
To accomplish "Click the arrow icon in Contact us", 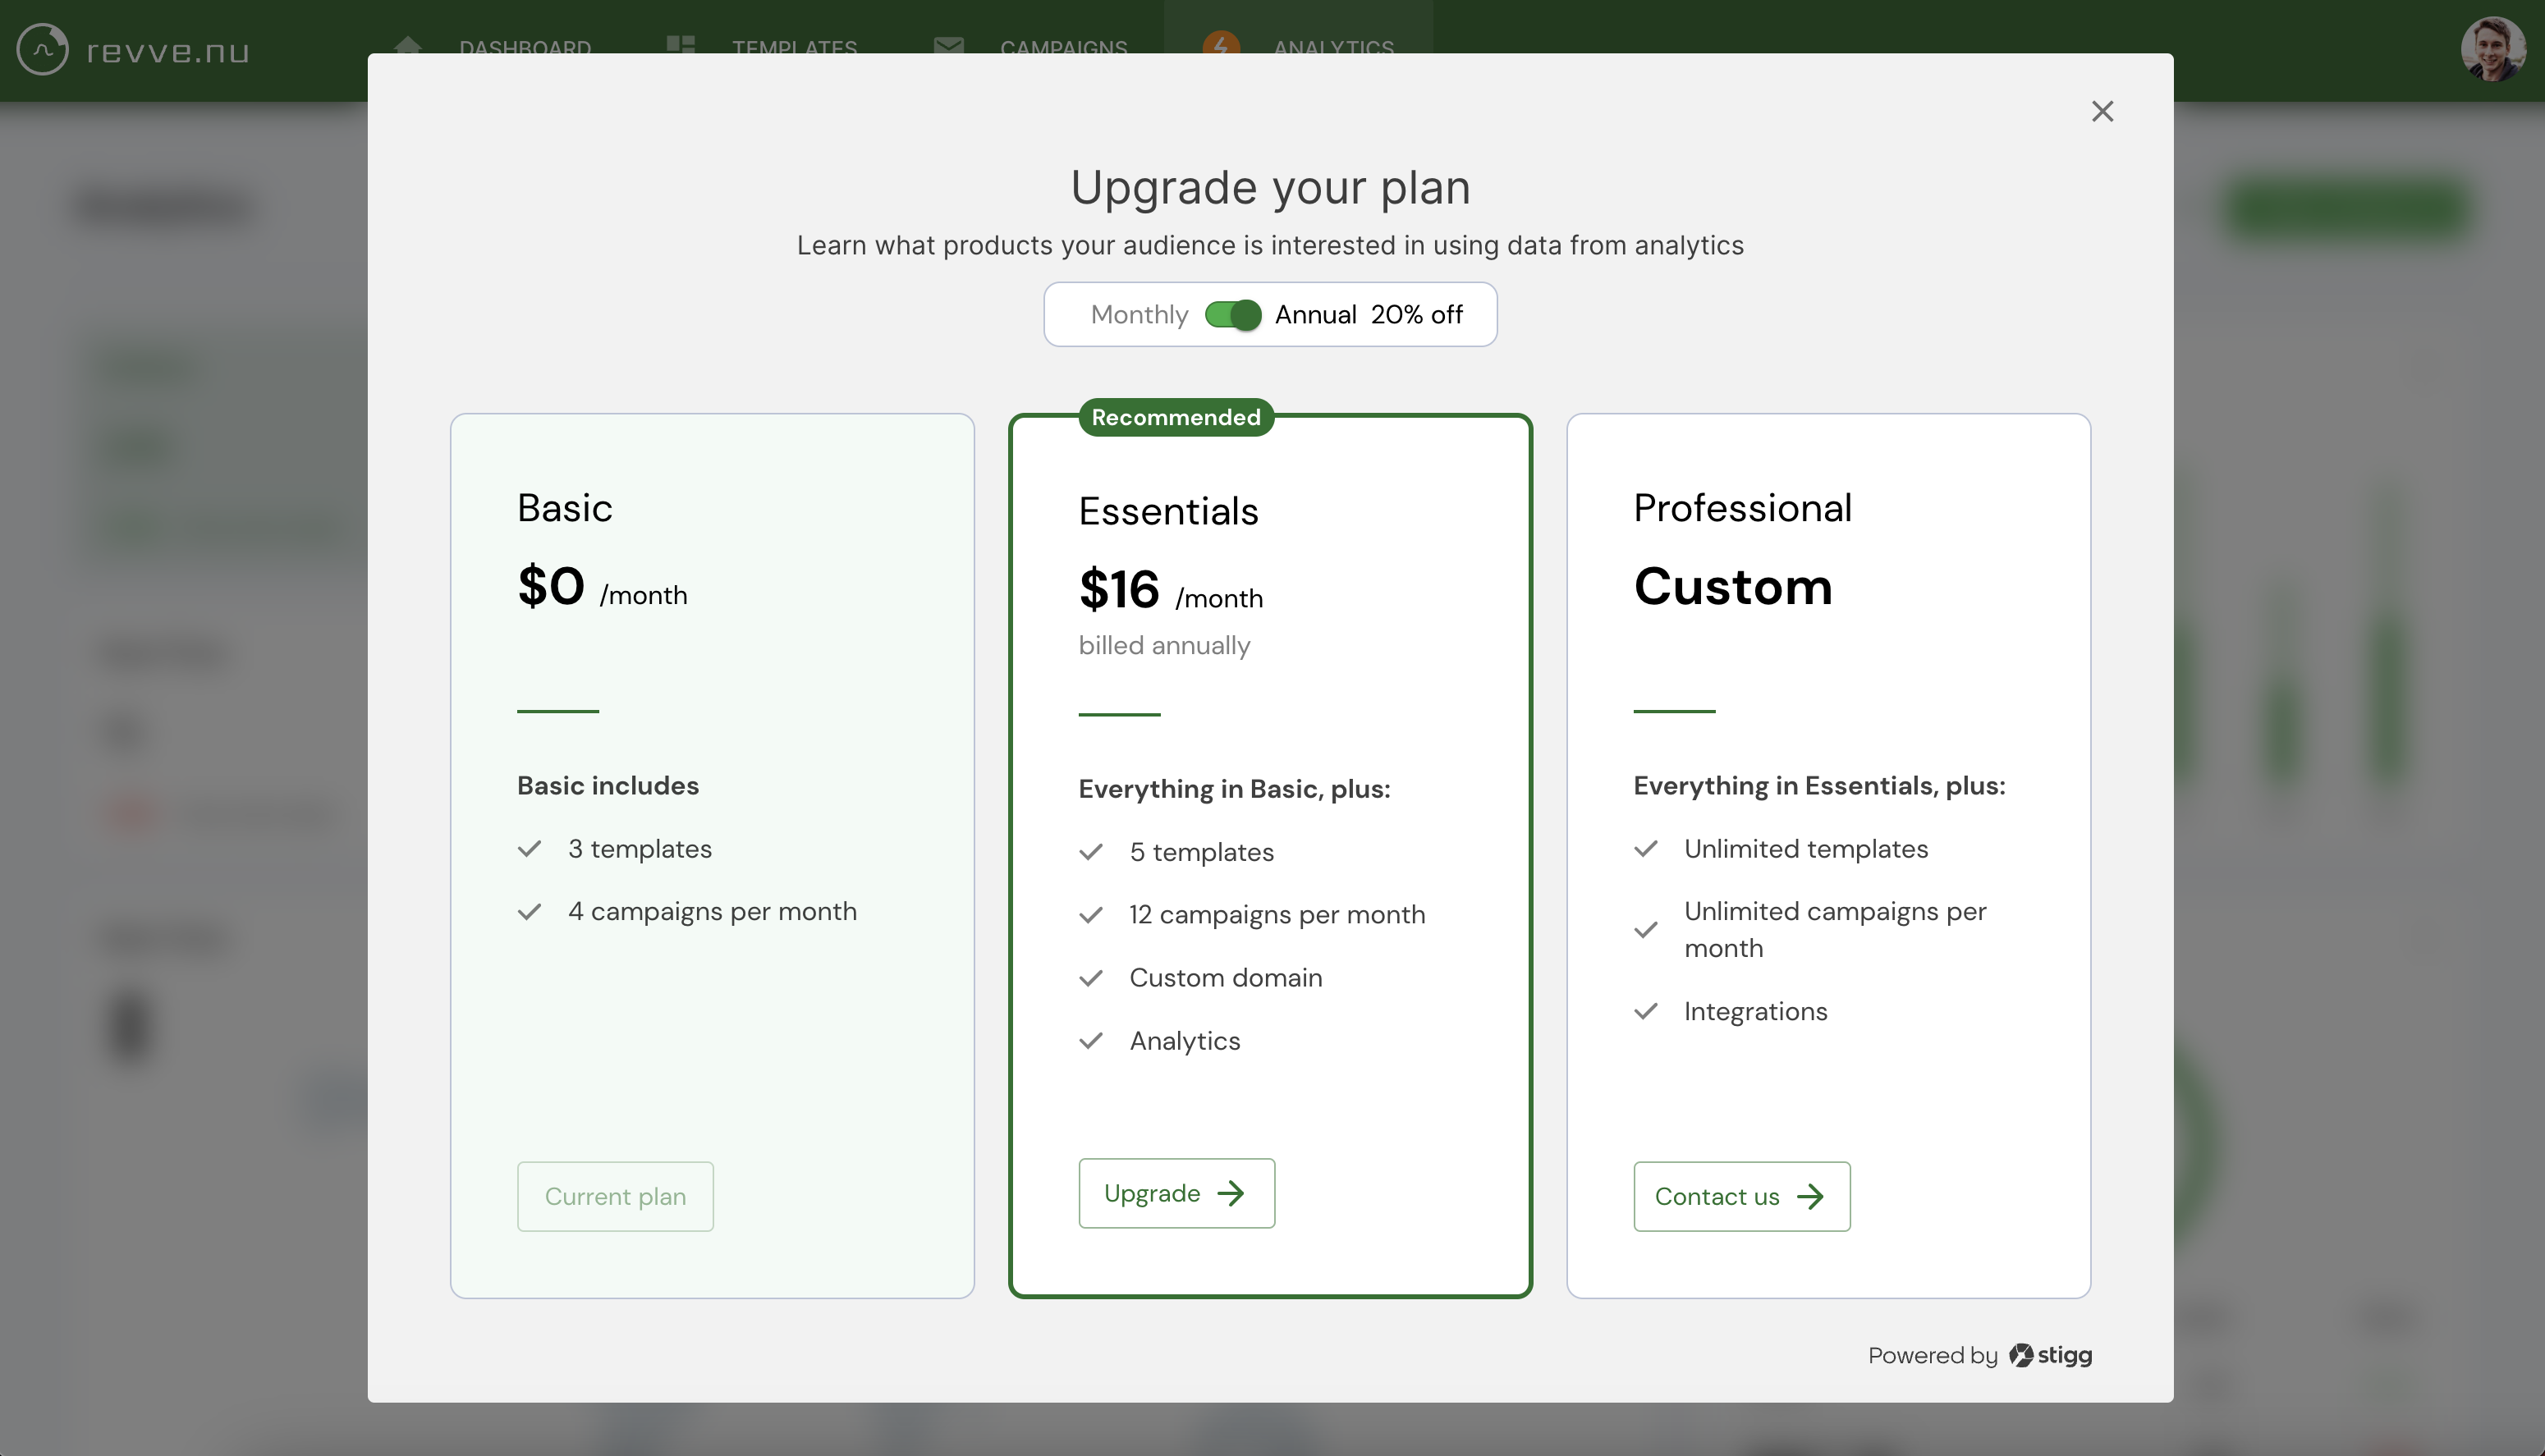I will tap(1810, 1196).
